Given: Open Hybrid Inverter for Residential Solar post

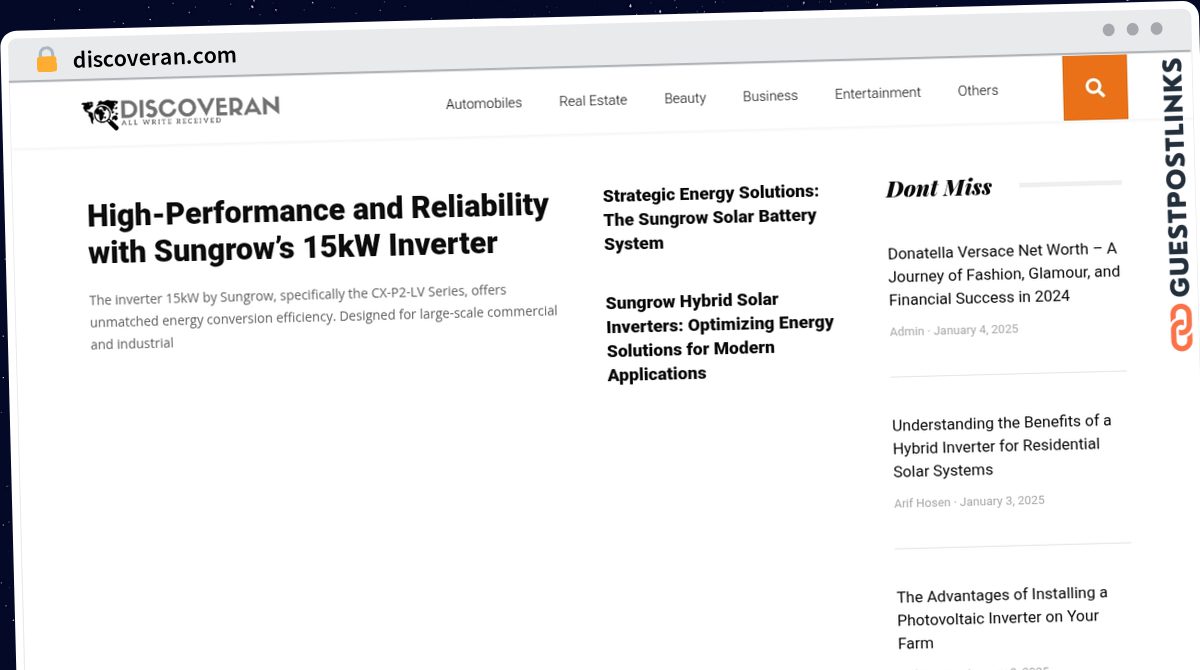Looking at the screenshot, I should pyautogui.click(x=1002, y=445).
